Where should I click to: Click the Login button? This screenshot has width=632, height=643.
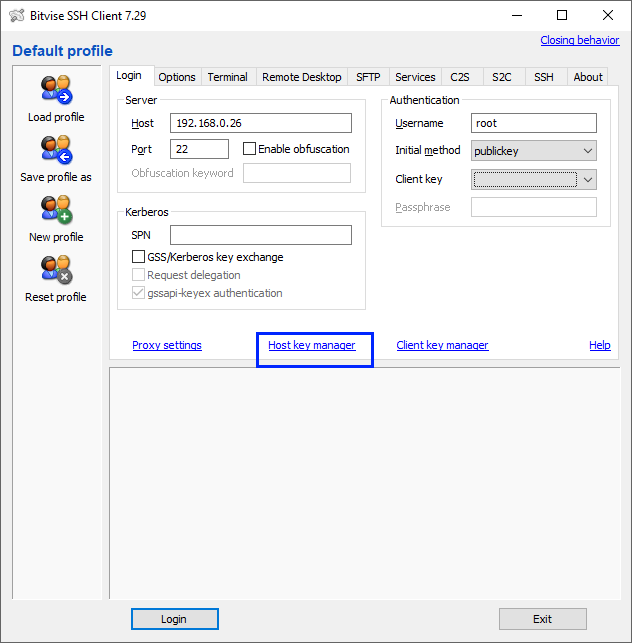click(x=175, y=619)
